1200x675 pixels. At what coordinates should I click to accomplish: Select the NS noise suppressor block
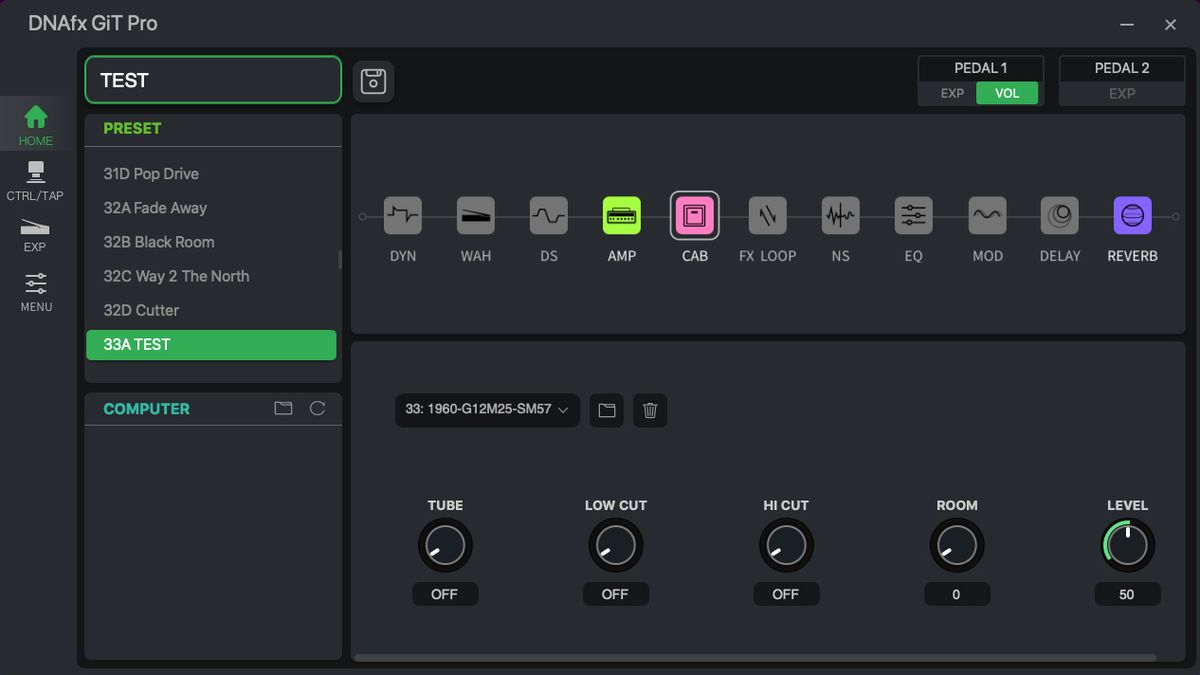pyautogui.click(x=841, y=215)
